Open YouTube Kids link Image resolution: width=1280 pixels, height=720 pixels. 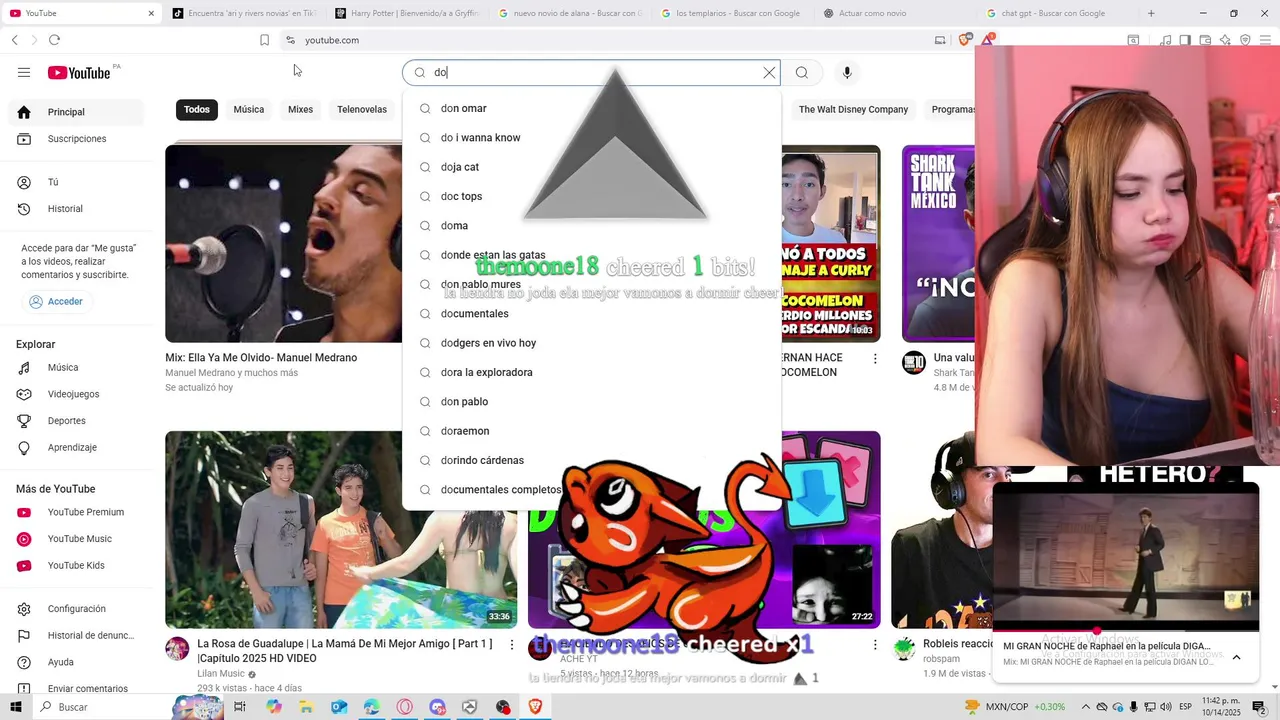[x=78, y=566]
